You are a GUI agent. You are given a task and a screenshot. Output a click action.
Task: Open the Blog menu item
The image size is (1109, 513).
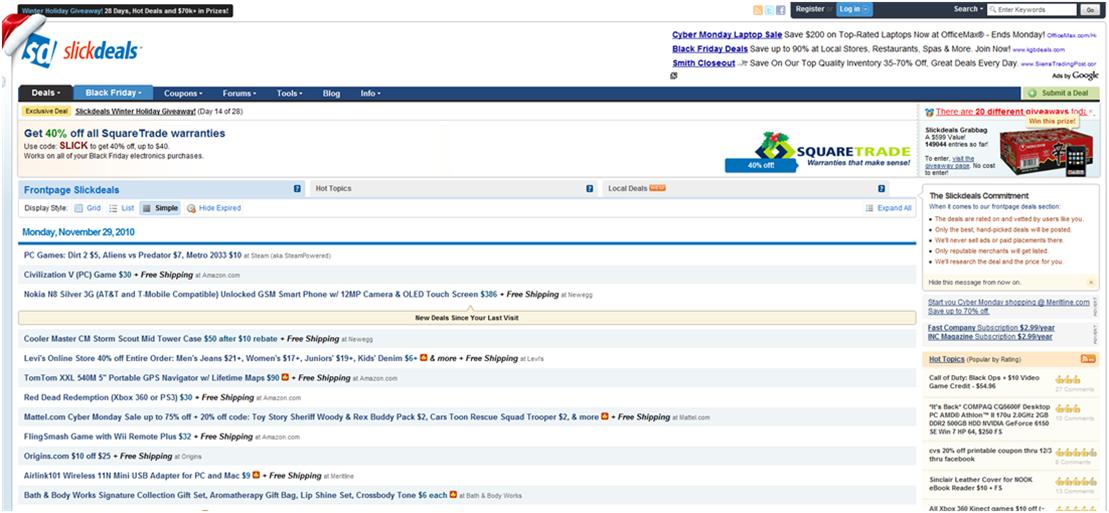pyautogui.click(x=331, y=93)
